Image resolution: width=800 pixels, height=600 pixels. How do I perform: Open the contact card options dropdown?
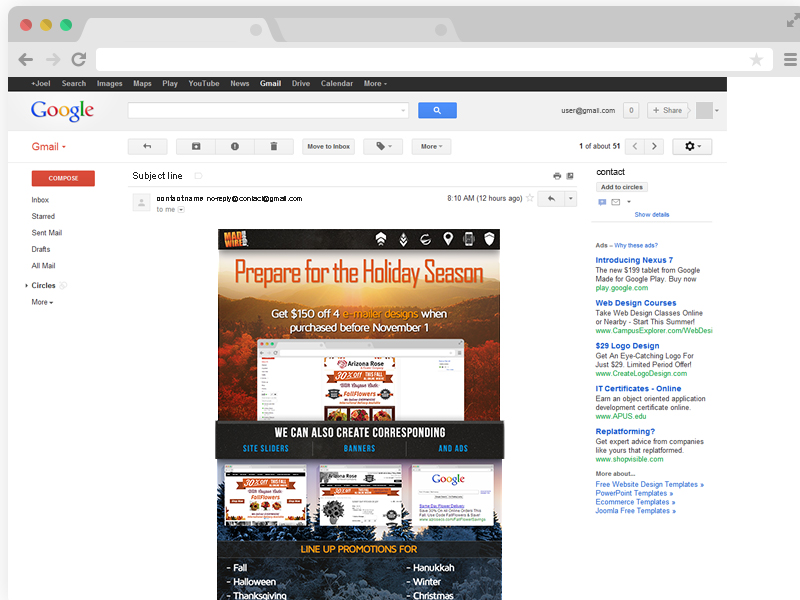point(629,202)
